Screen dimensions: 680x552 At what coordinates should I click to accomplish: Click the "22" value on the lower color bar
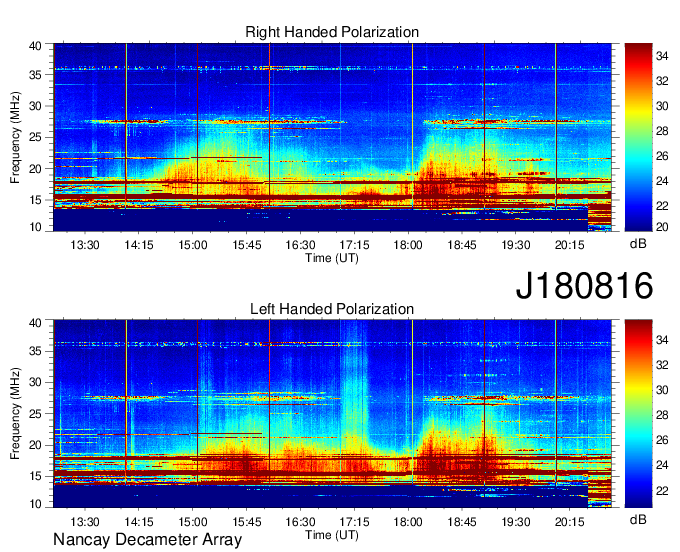pos(662,491)
